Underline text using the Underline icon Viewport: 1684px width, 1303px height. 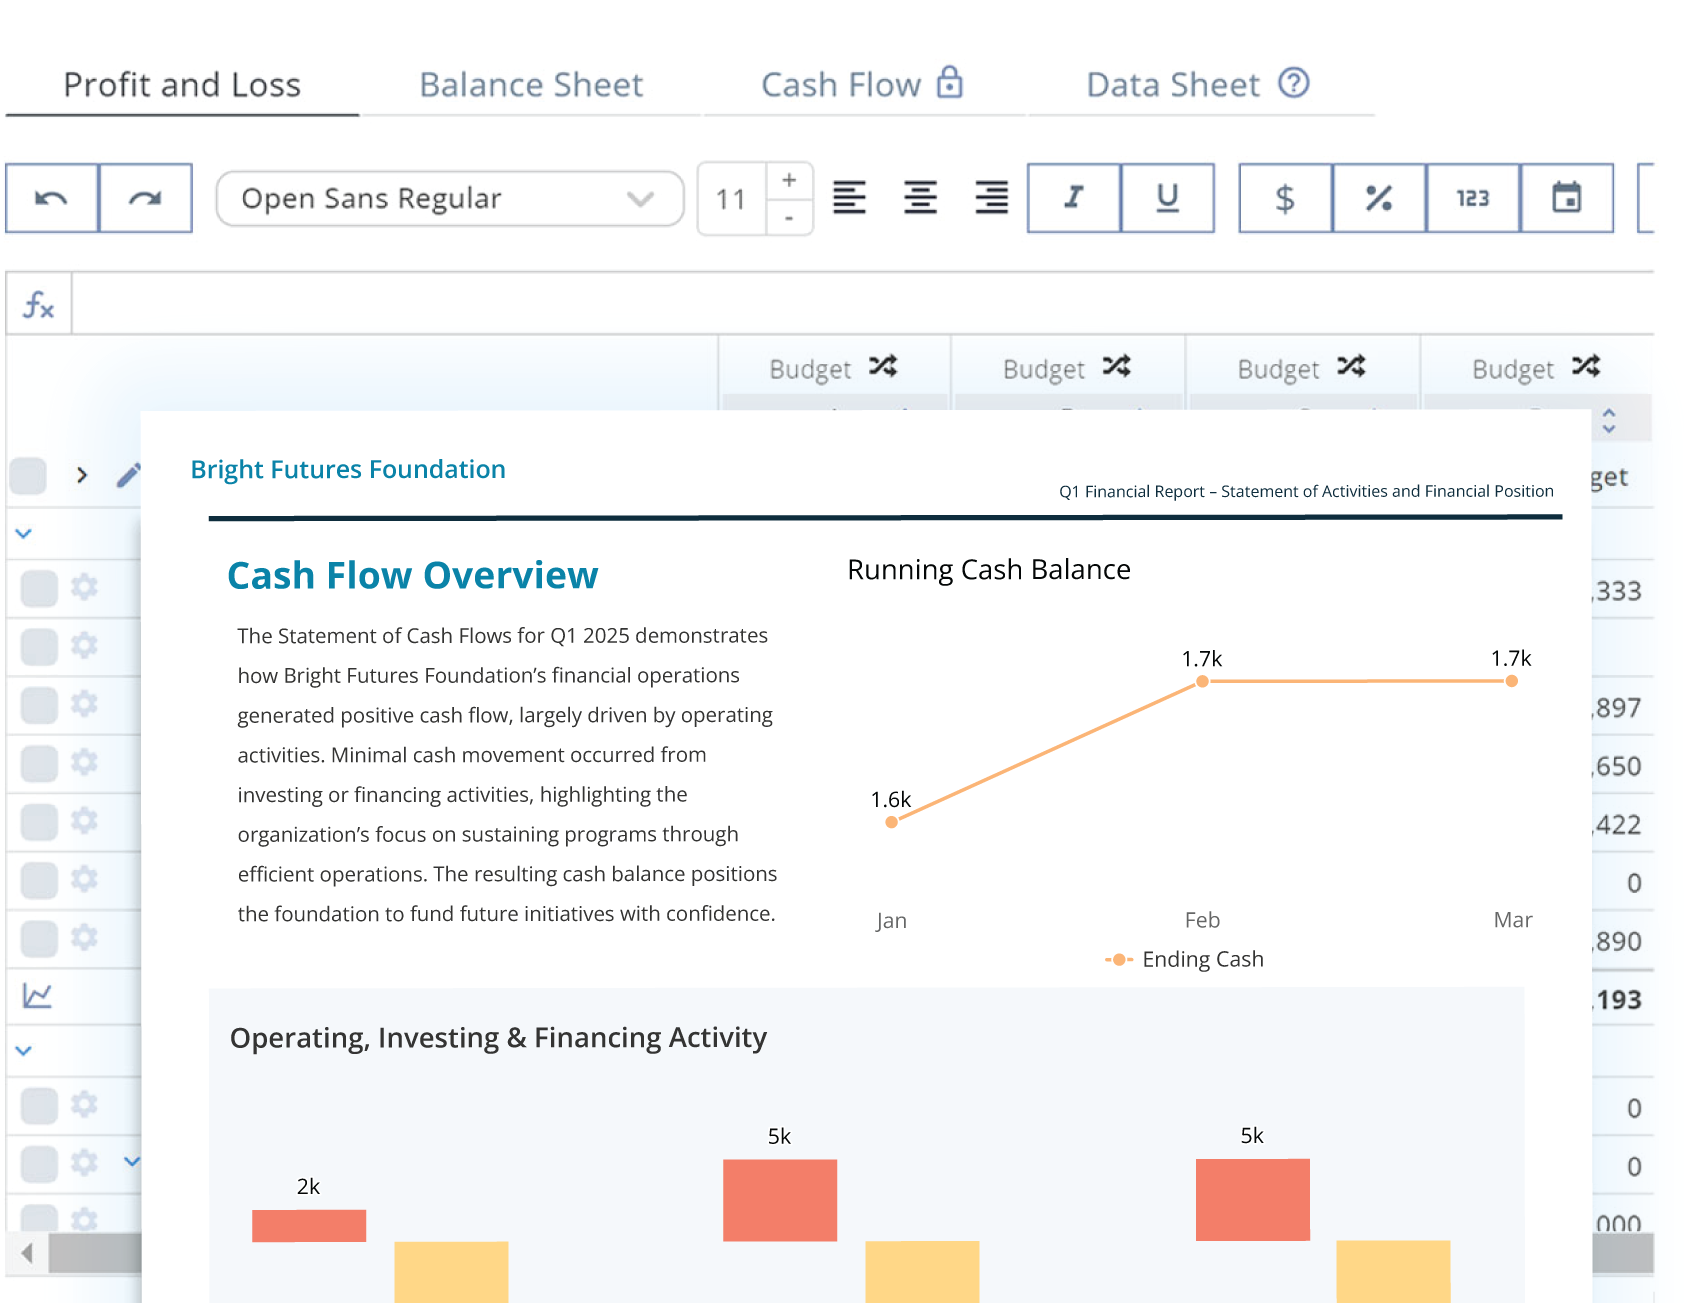point(1167,198)
